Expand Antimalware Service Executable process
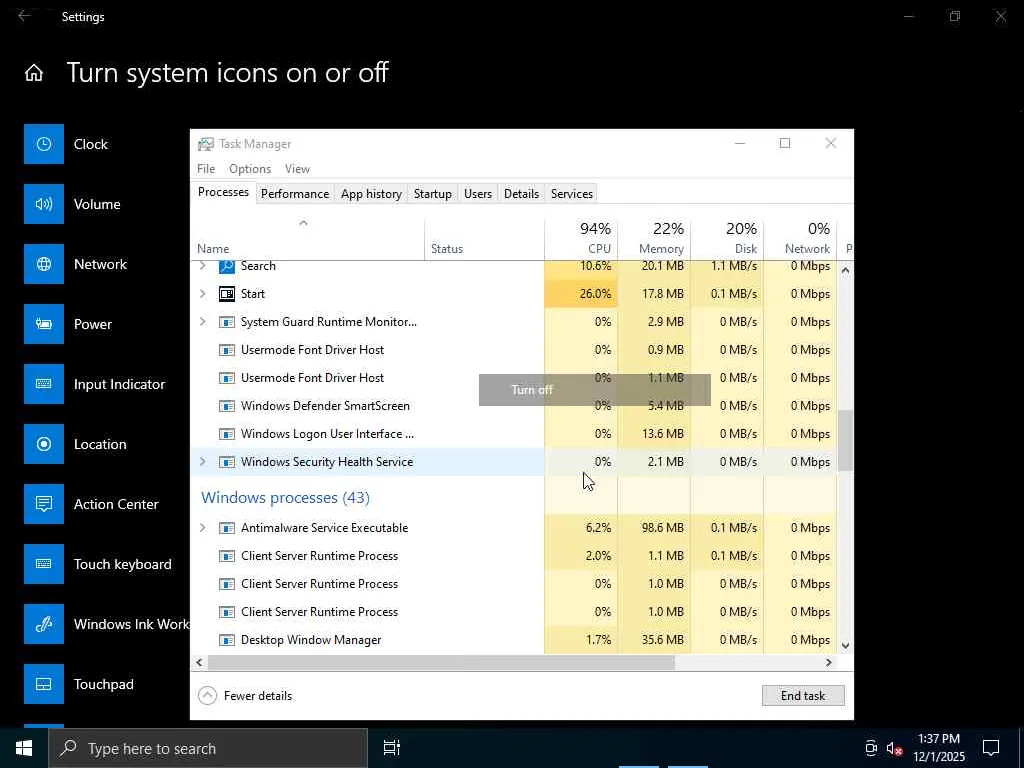This screenshot has width=1024, height=768. tap(203, 528)
